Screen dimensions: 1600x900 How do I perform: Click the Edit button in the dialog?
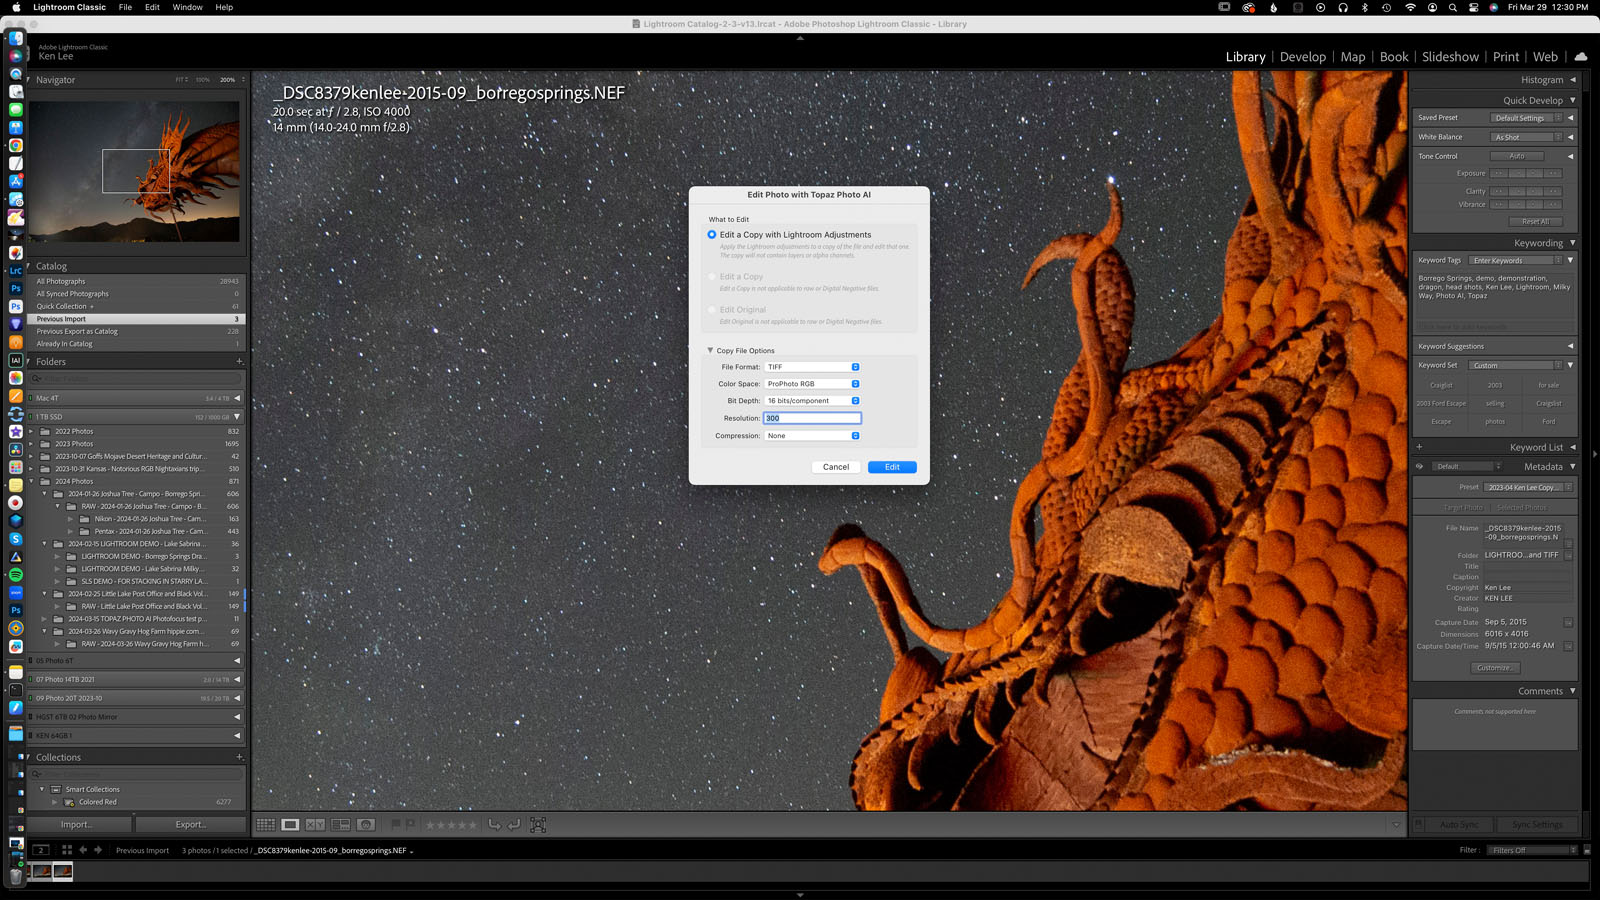(x=892, y=467)
